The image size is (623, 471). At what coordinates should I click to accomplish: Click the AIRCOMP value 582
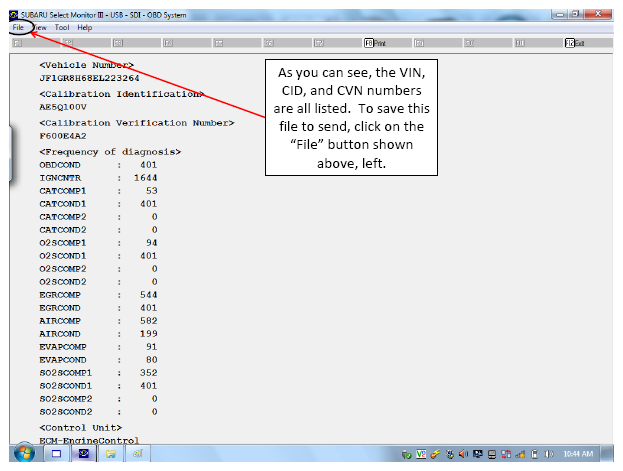149,321
